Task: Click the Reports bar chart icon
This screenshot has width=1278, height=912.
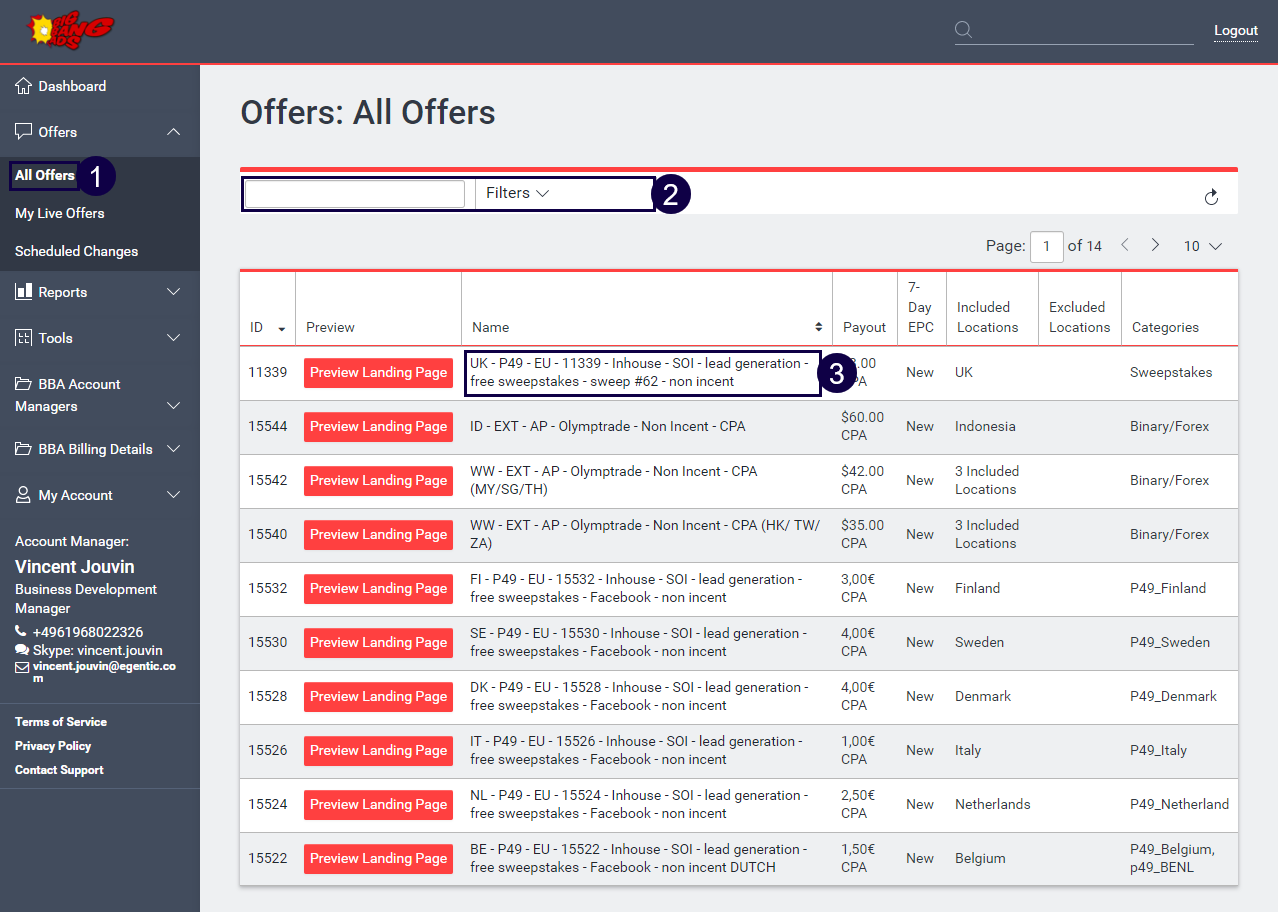Action: 24,292
